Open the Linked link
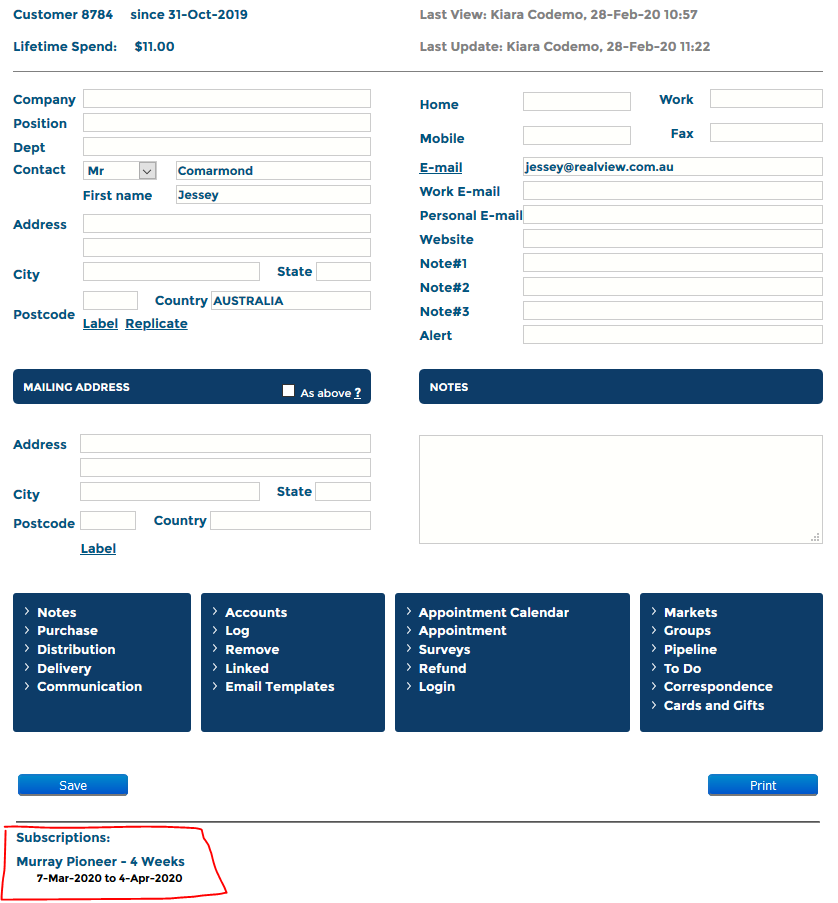Screen dimensions: 838x903 (247, 669)
